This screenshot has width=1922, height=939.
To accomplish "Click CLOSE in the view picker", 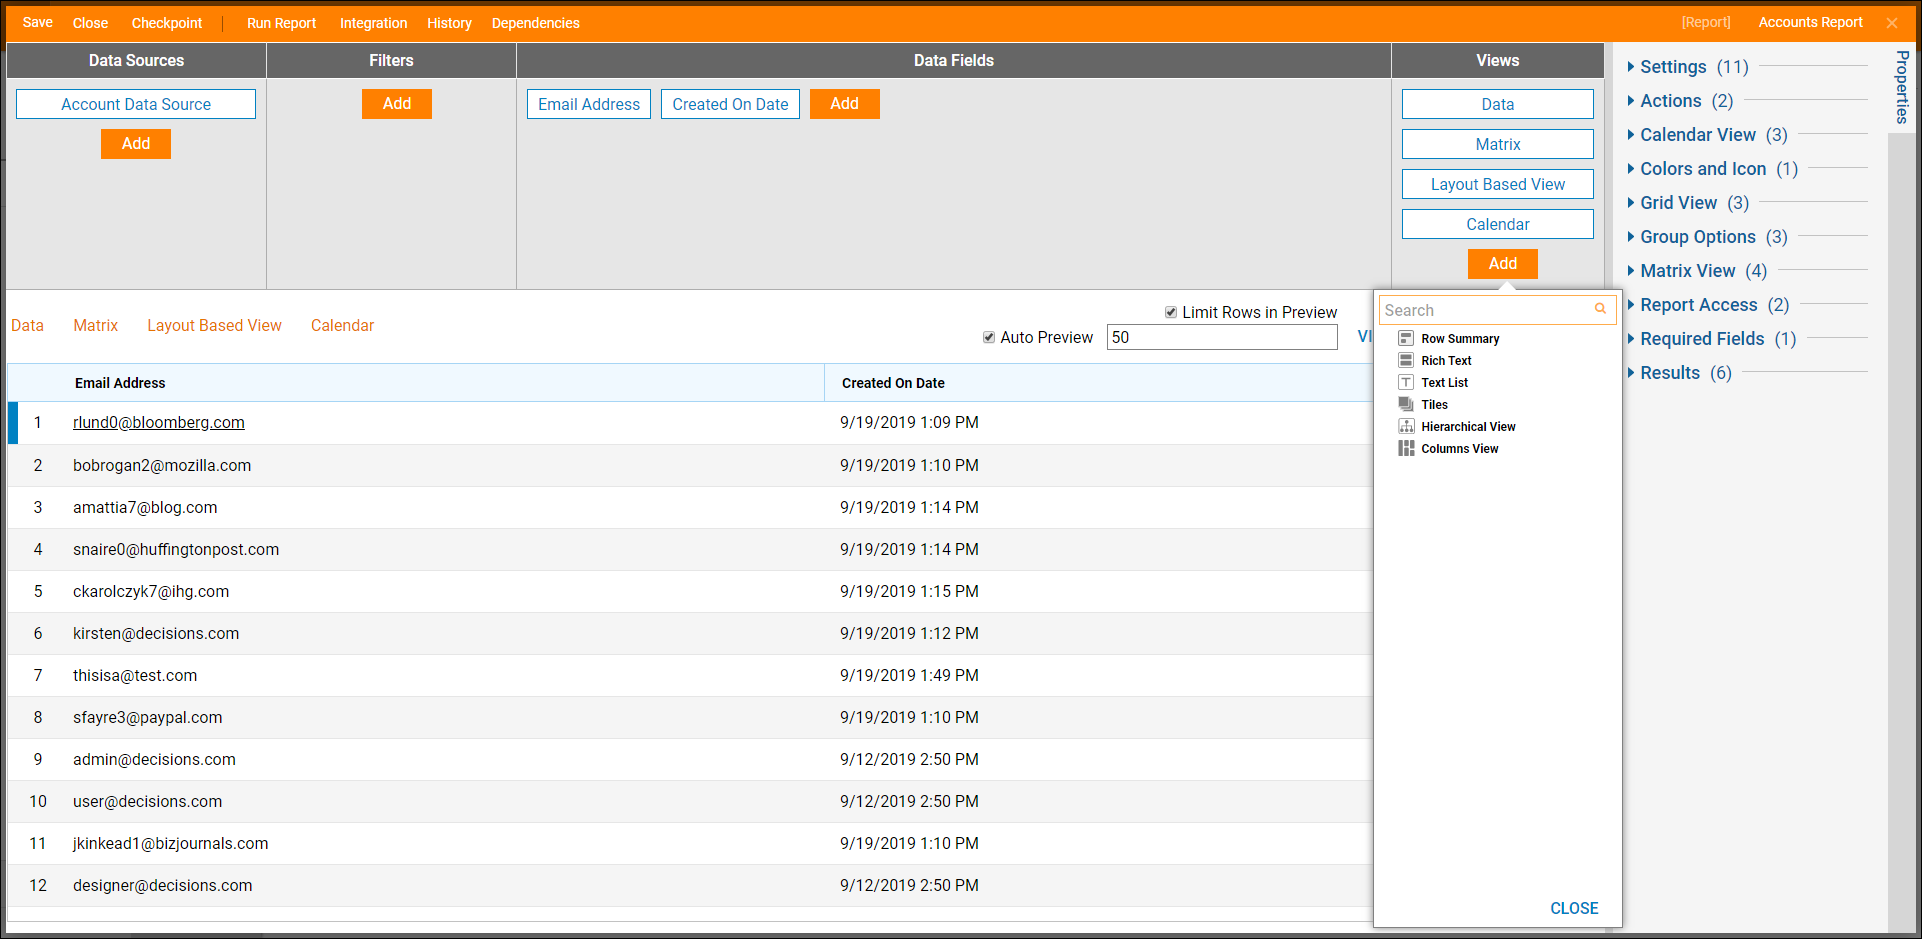I will [1574, 908].
